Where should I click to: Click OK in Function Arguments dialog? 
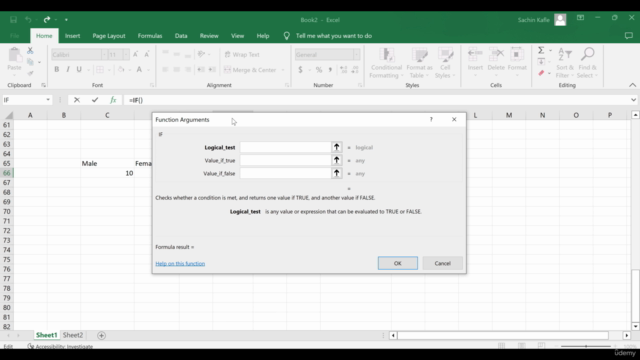(x=398, y=263)
